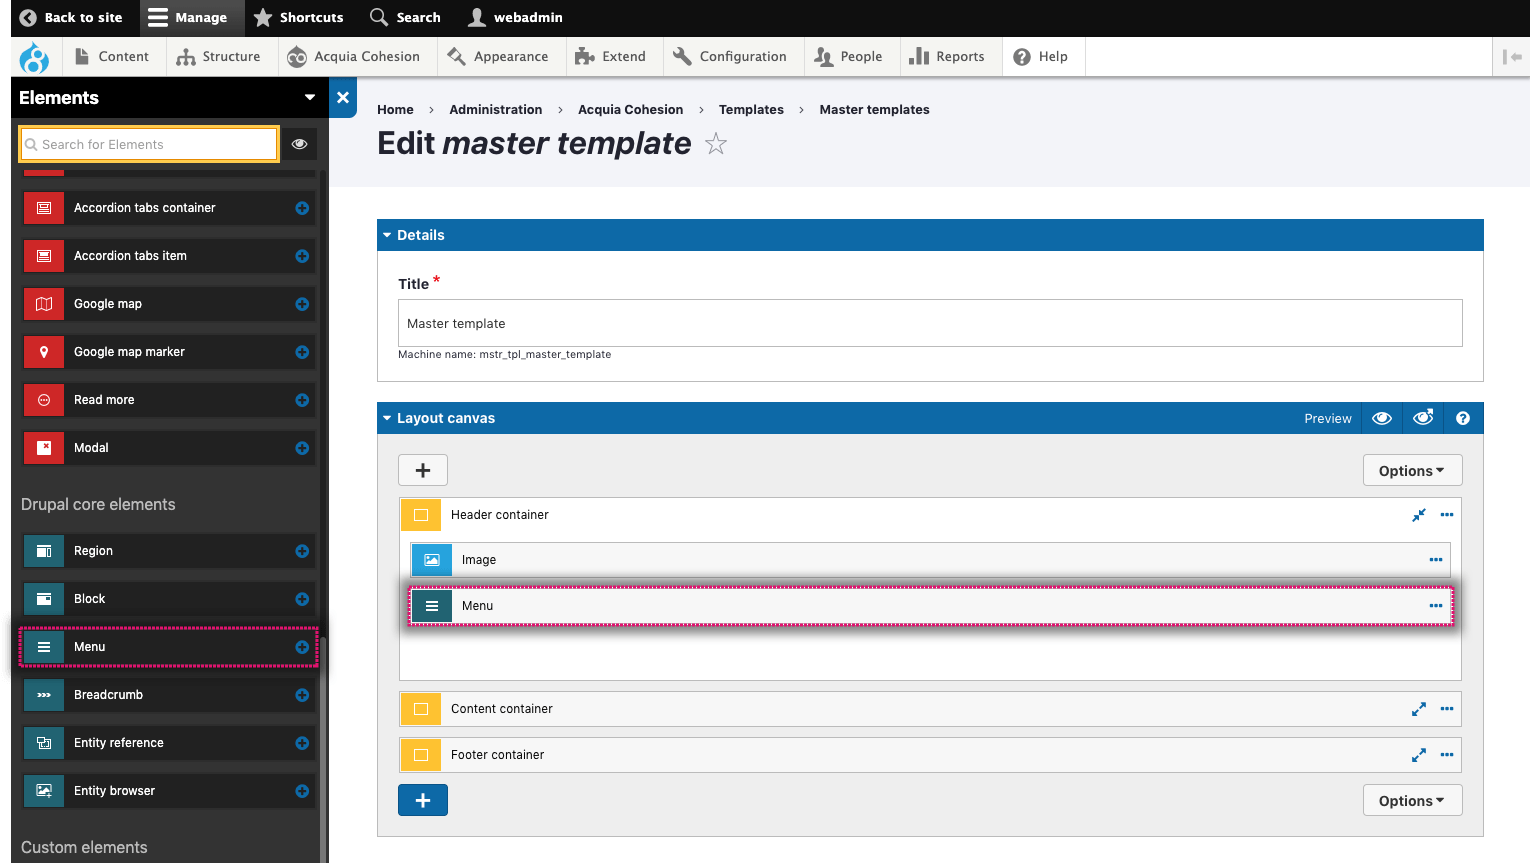1530x863 pixels.
Task: Open Layout canvas help question icon
Action: 1463,418
